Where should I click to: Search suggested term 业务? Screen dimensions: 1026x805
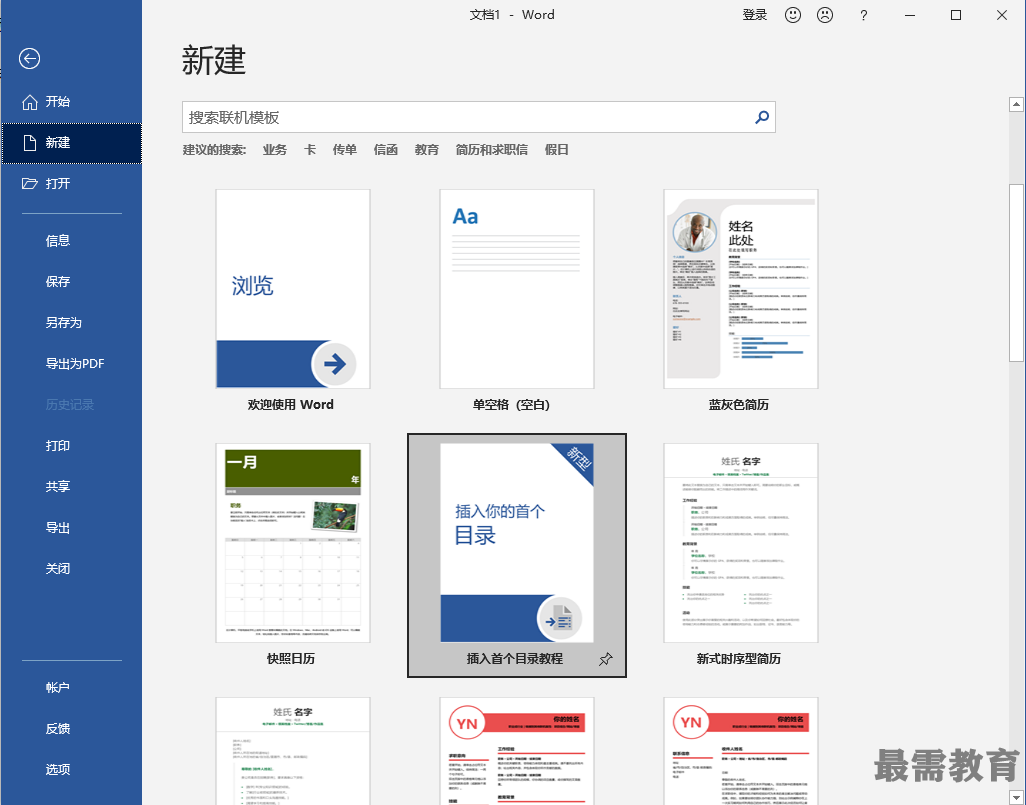click(275, 150)
